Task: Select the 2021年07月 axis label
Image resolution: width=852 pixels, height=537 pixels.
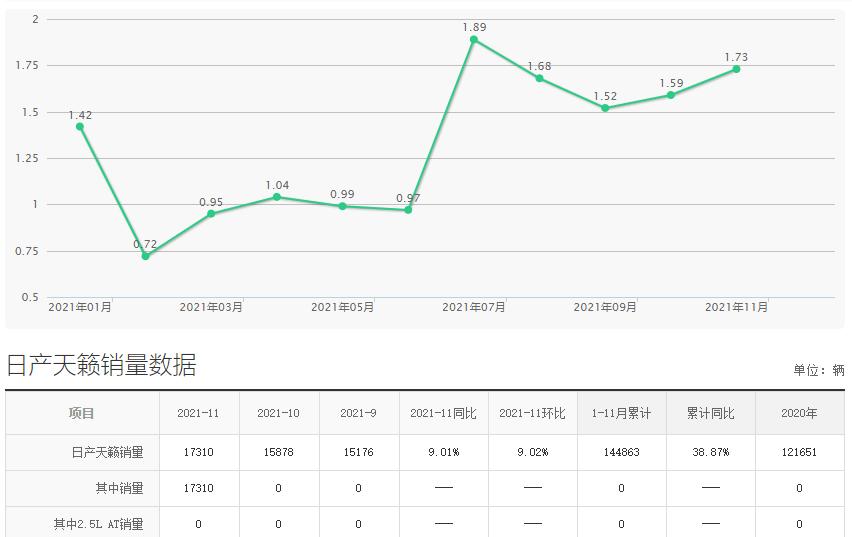Action: 474,307
